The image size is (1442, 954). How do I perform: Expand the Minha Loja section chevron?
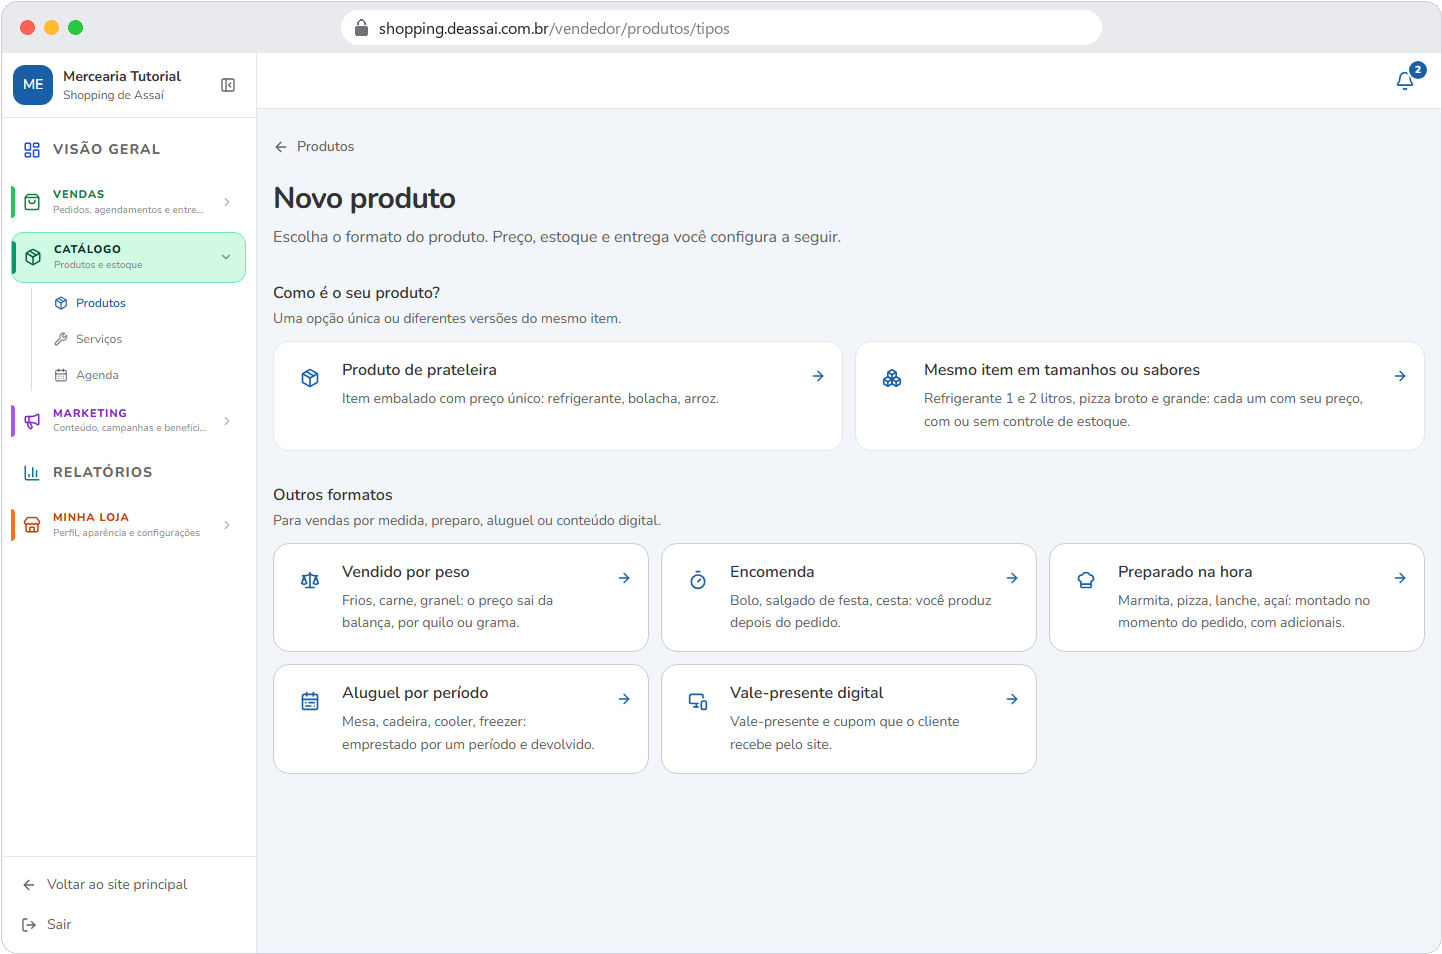pyautogui.click(x=227, y=525)
